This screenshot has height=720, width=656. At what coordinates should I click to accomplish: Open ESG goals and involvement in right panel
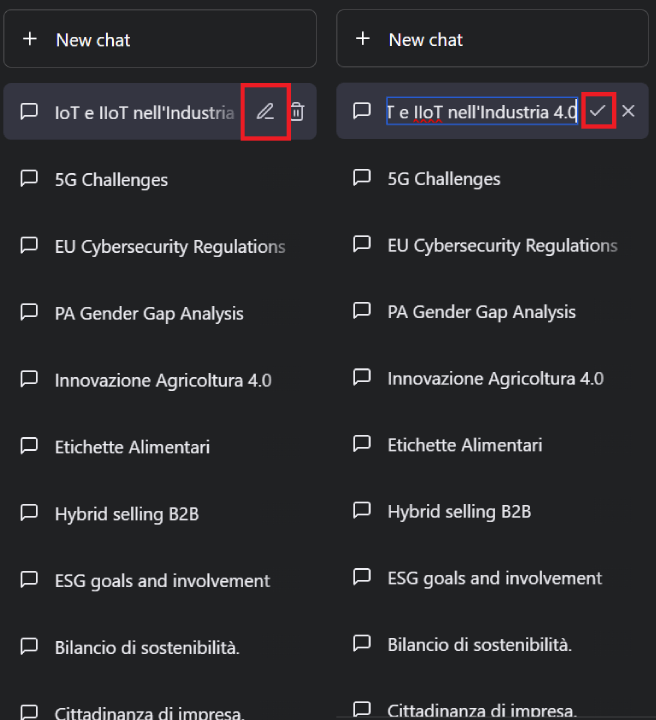click(x=494, y=578)
